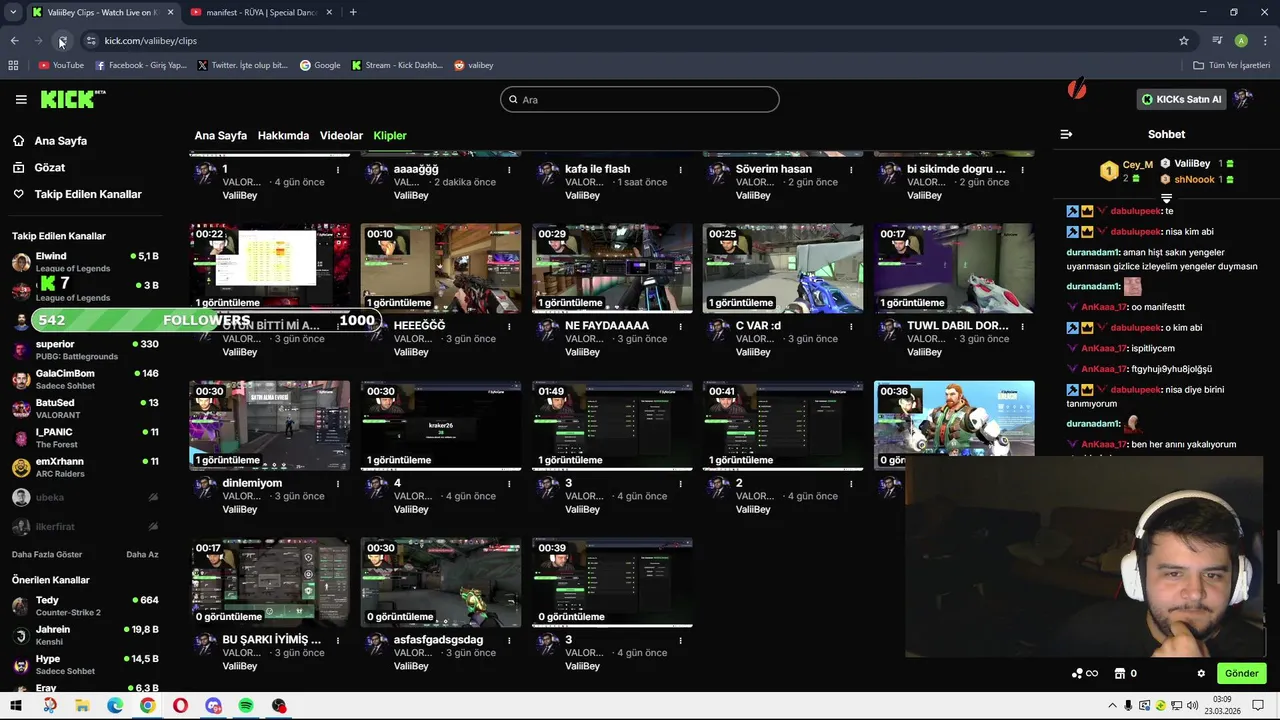Play the 'TUWL DABIL DOR...' clip thumbnail
The width and height of the screenshot is (1280, 720).
click(954, 268)
